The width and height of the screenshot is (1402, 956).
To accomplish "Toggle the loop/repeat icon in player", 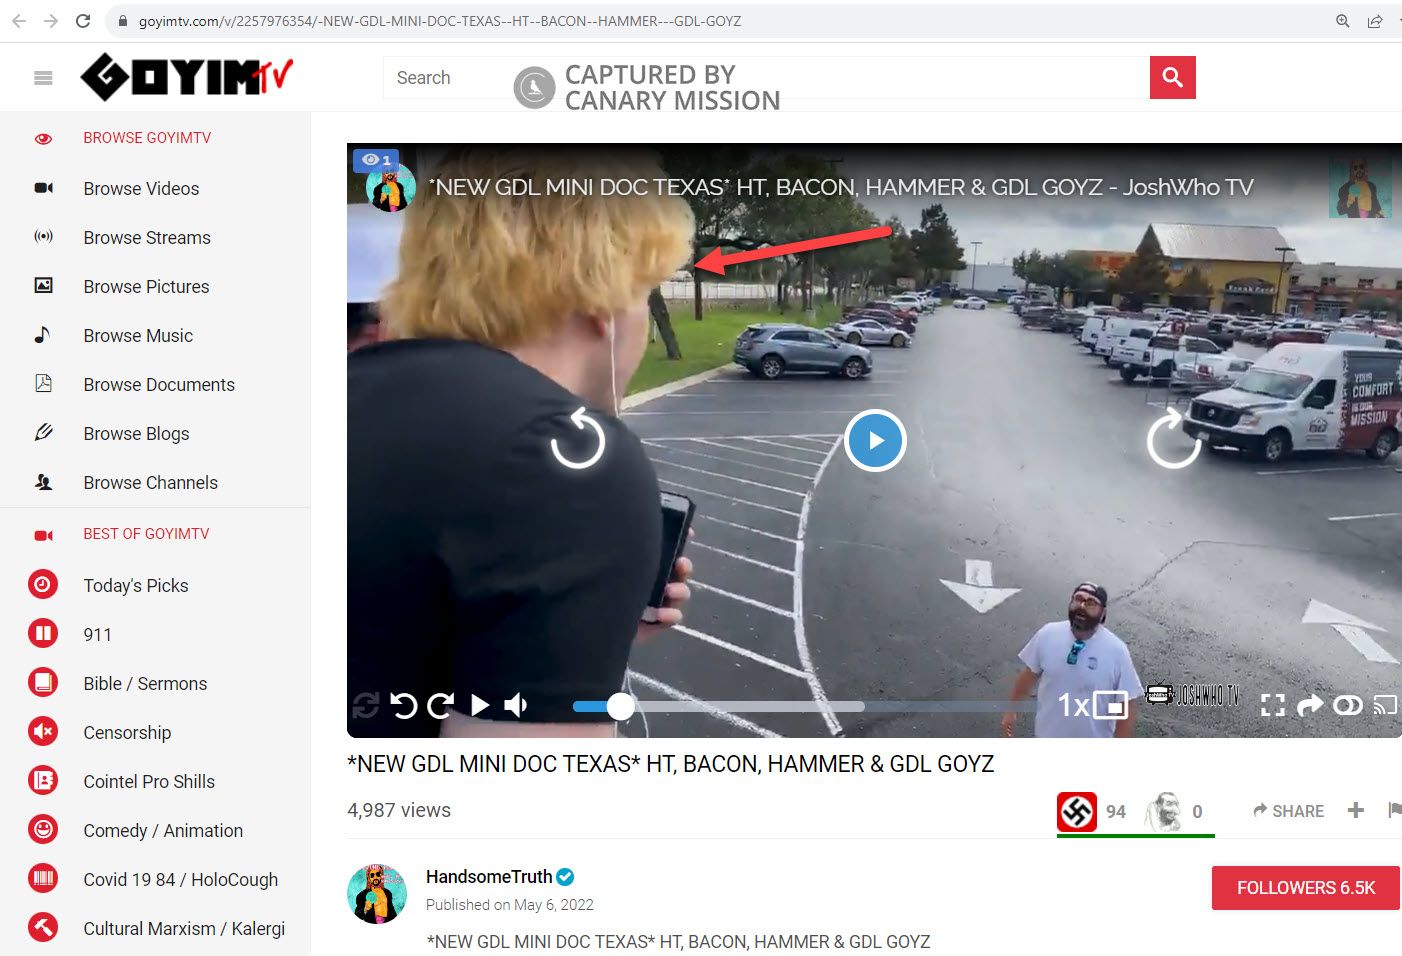I will (365, 706).
